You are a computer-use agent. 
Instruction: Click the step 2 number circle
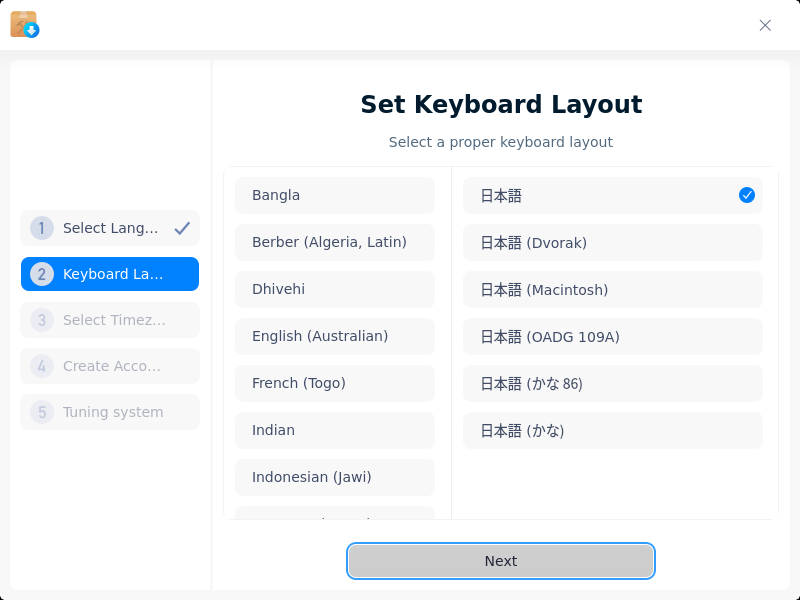pos(42,274)
